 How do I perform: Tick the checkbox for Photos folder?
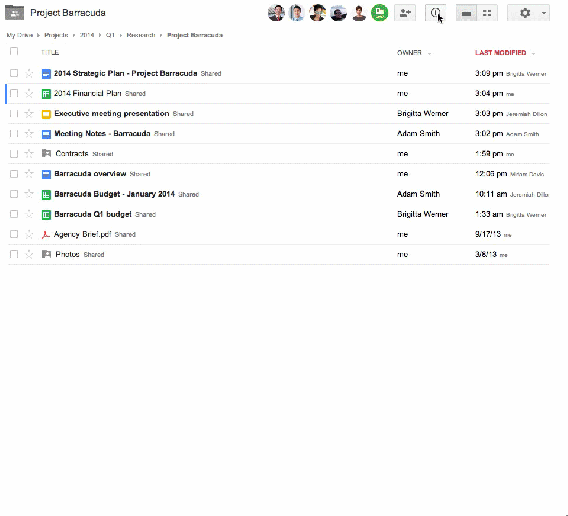14,254
